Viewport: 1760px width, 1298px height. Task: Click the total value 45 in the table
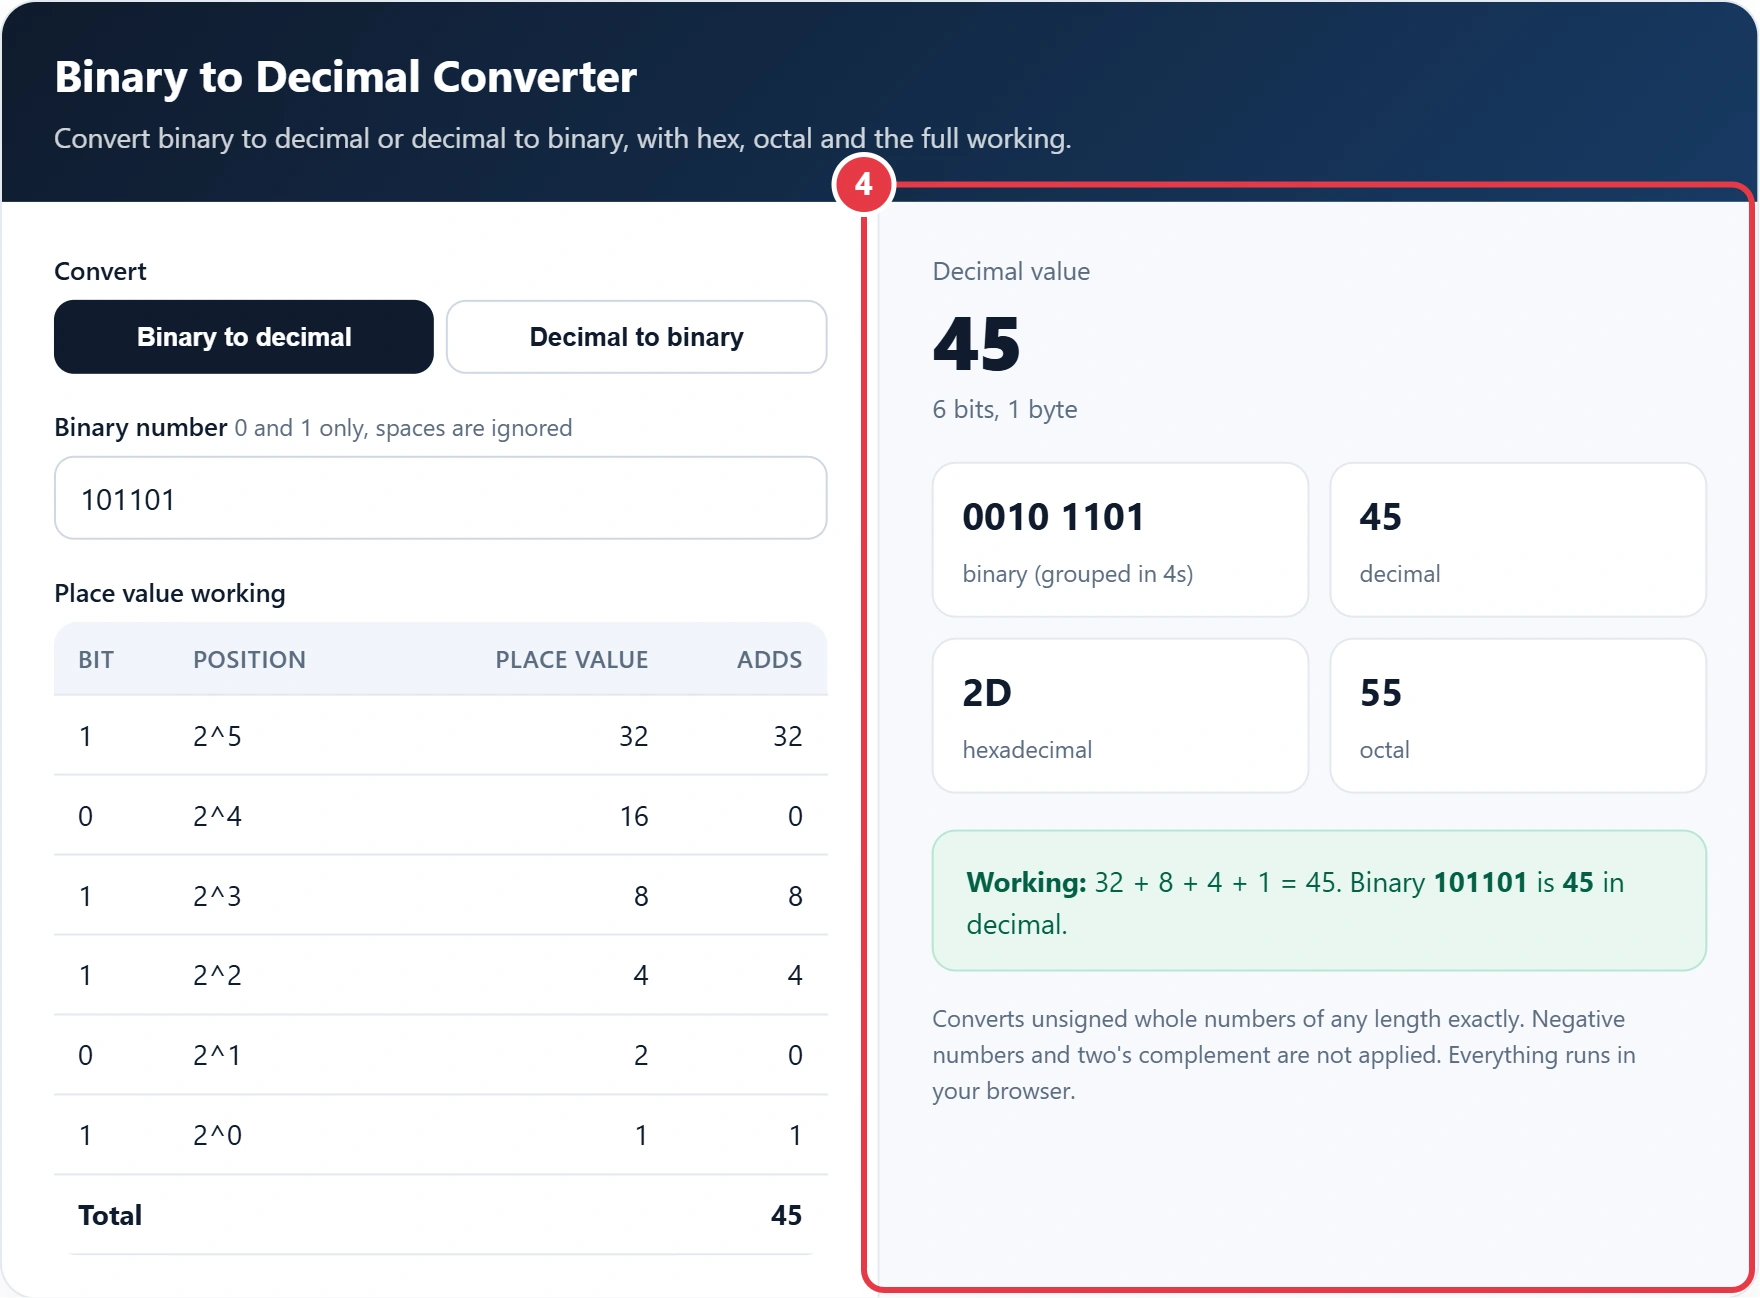tap(786, 1215)
